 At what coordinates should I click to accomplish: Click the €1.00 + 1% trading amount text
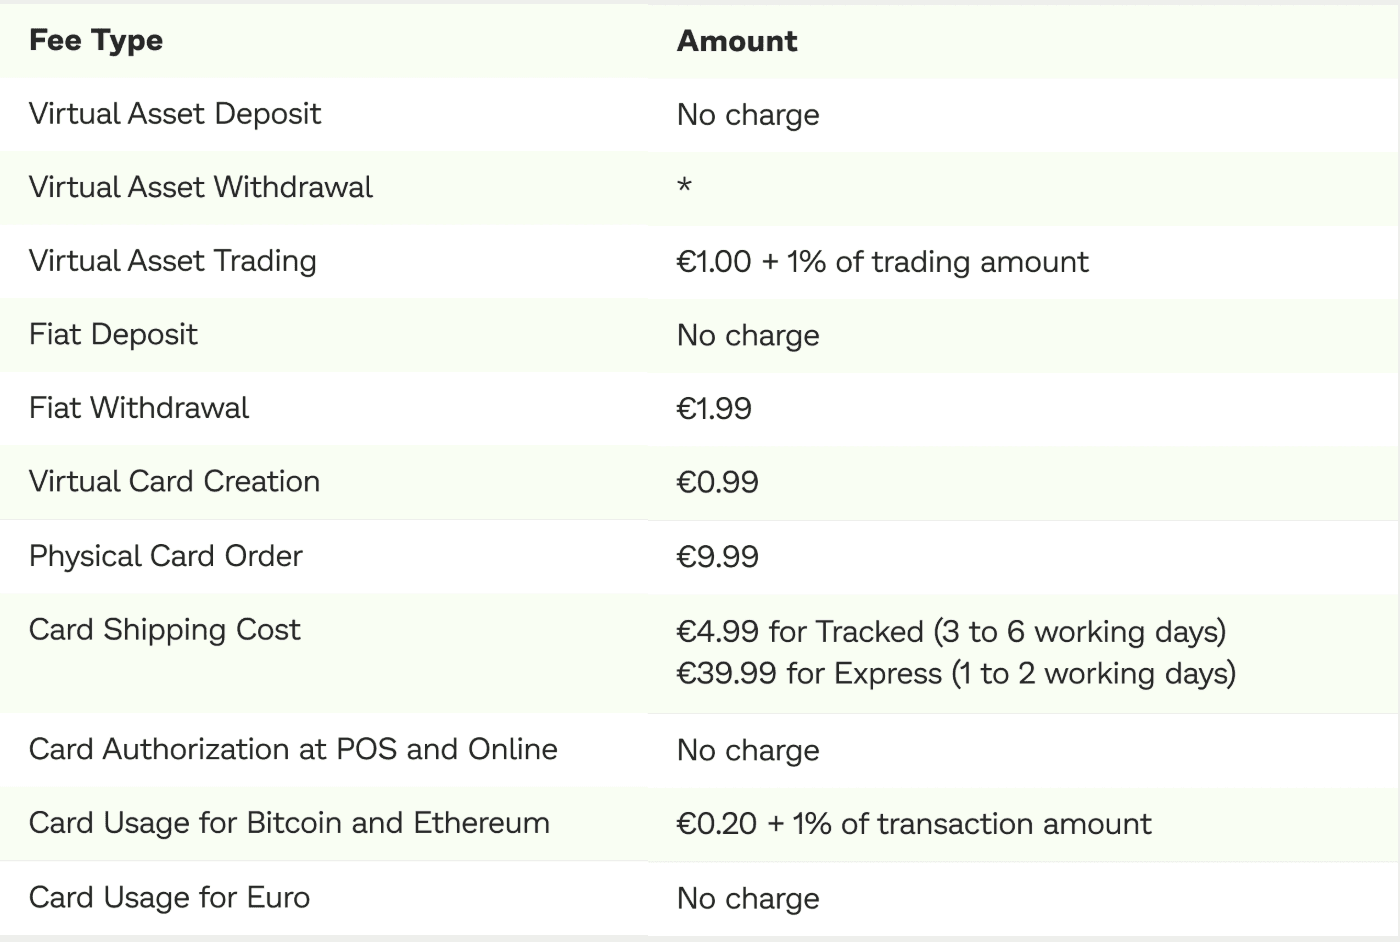883,262
